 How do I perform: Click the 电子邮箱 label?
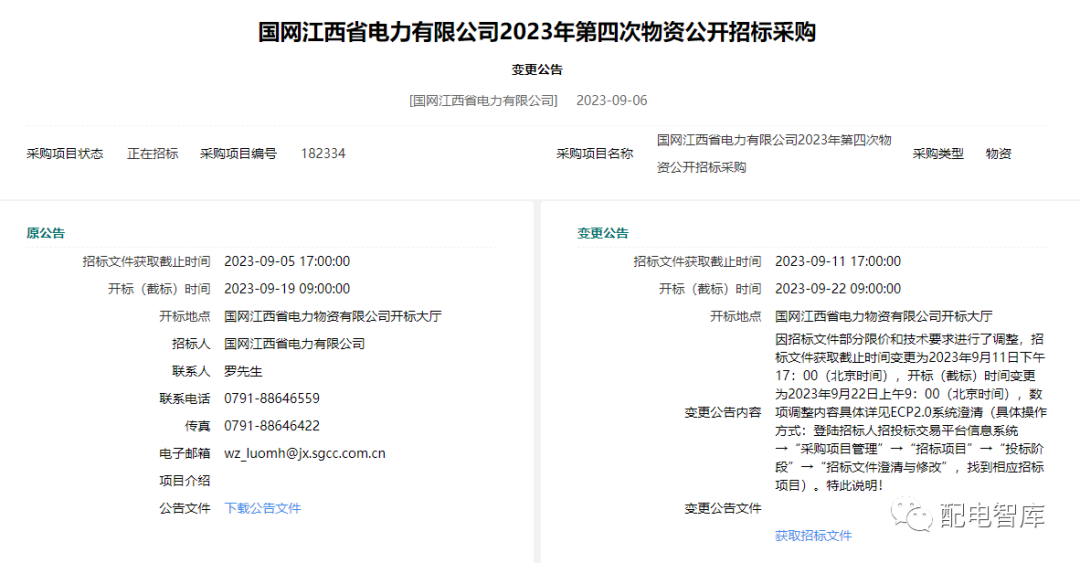click(185, 453)
